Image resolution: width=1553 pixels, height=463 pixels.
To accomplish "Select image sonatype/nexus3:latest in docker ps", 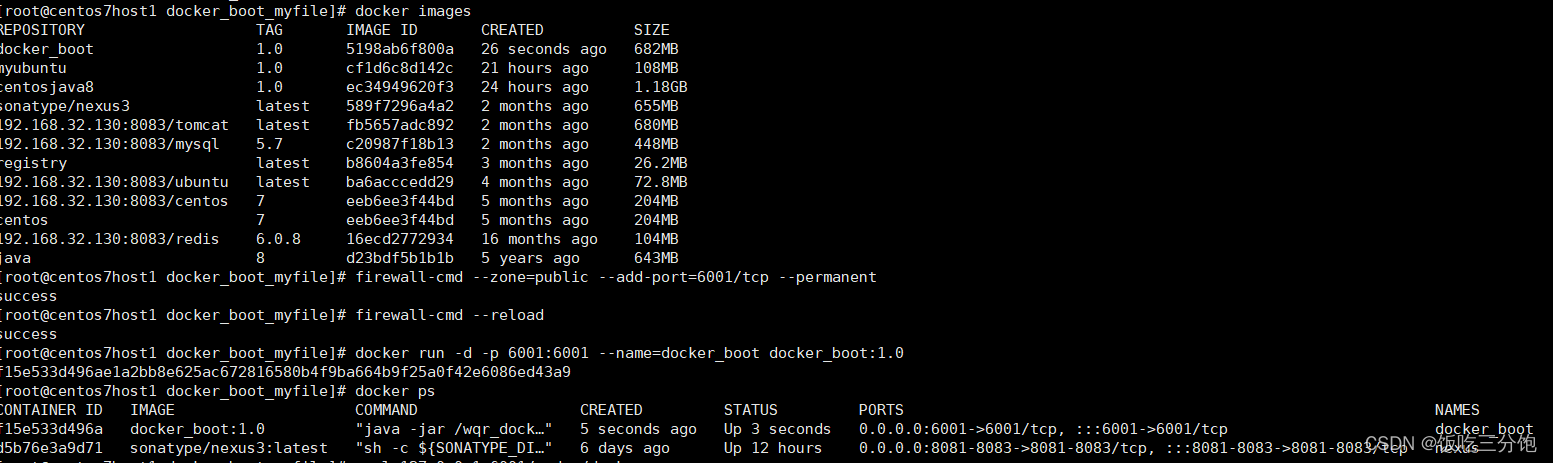I will (x=229, y=448).
